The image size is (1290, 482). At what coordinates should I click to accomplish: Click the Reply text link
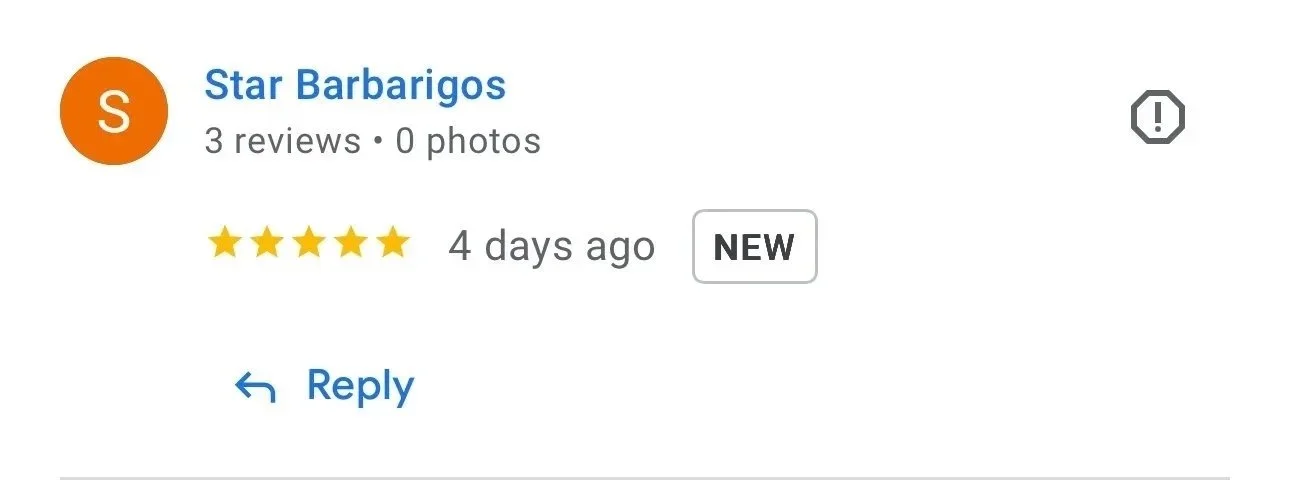tap(360, 385)
